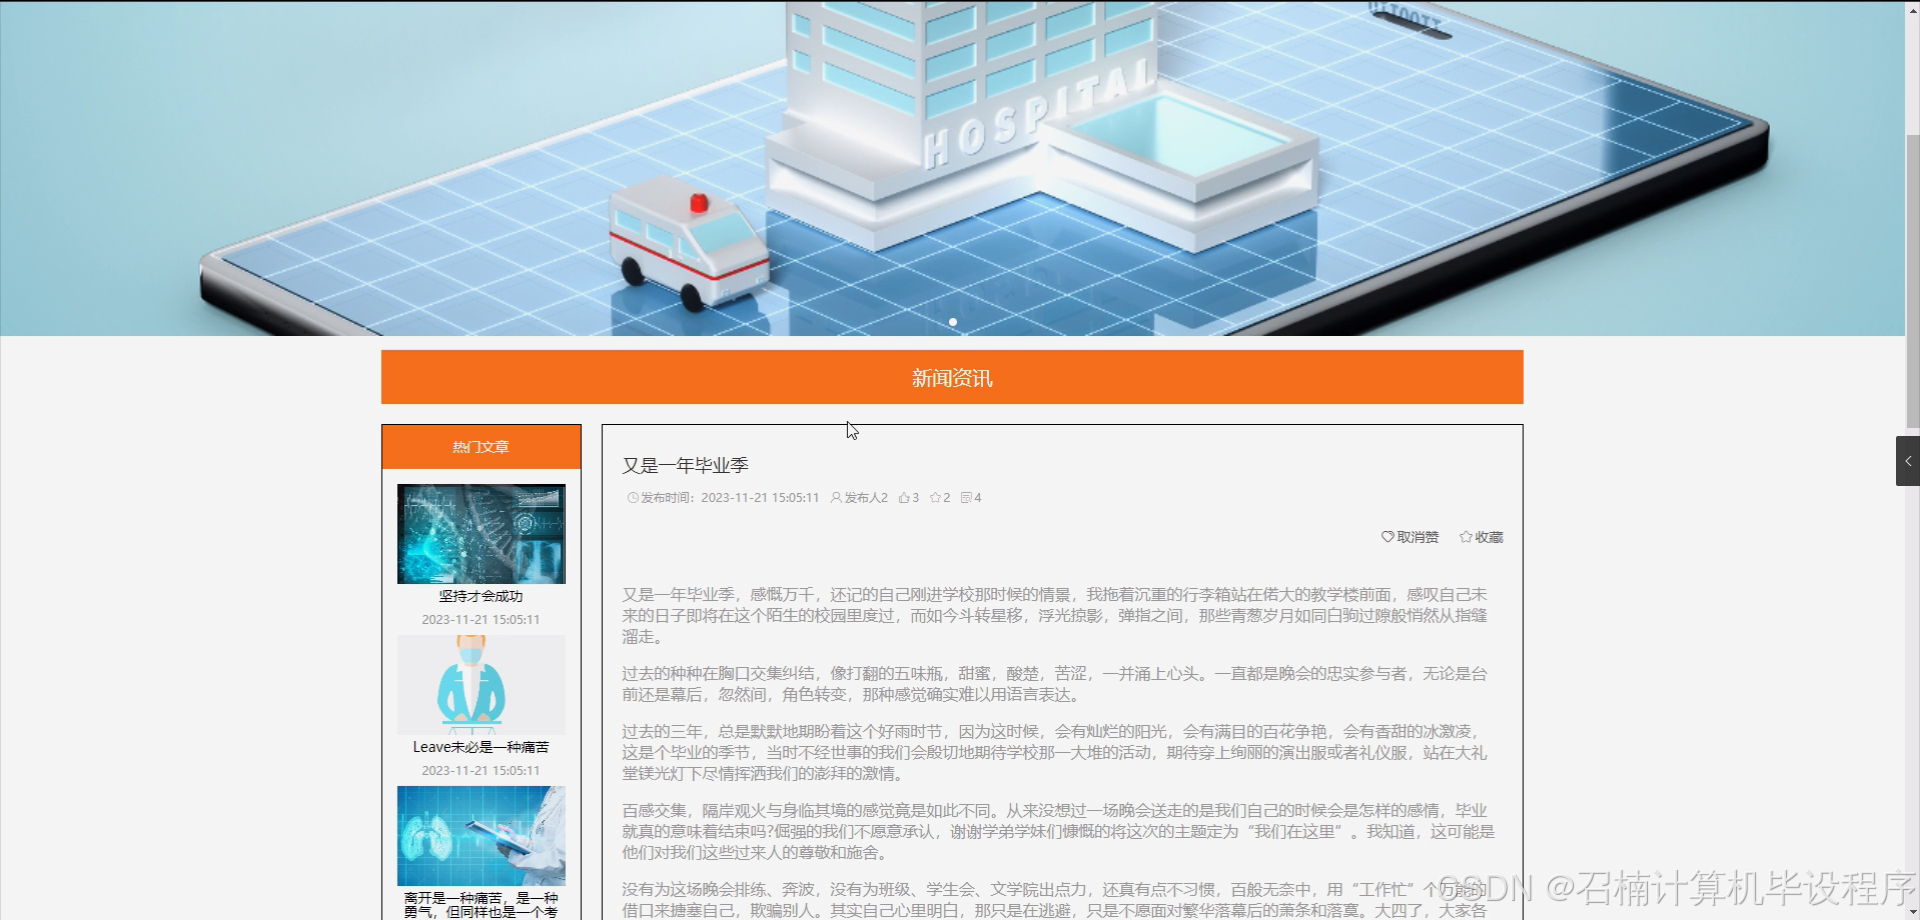This screenshot has width=1920, height=920.
Task: Open the 新闻资讯 section header
Action: tap(951, 377)
